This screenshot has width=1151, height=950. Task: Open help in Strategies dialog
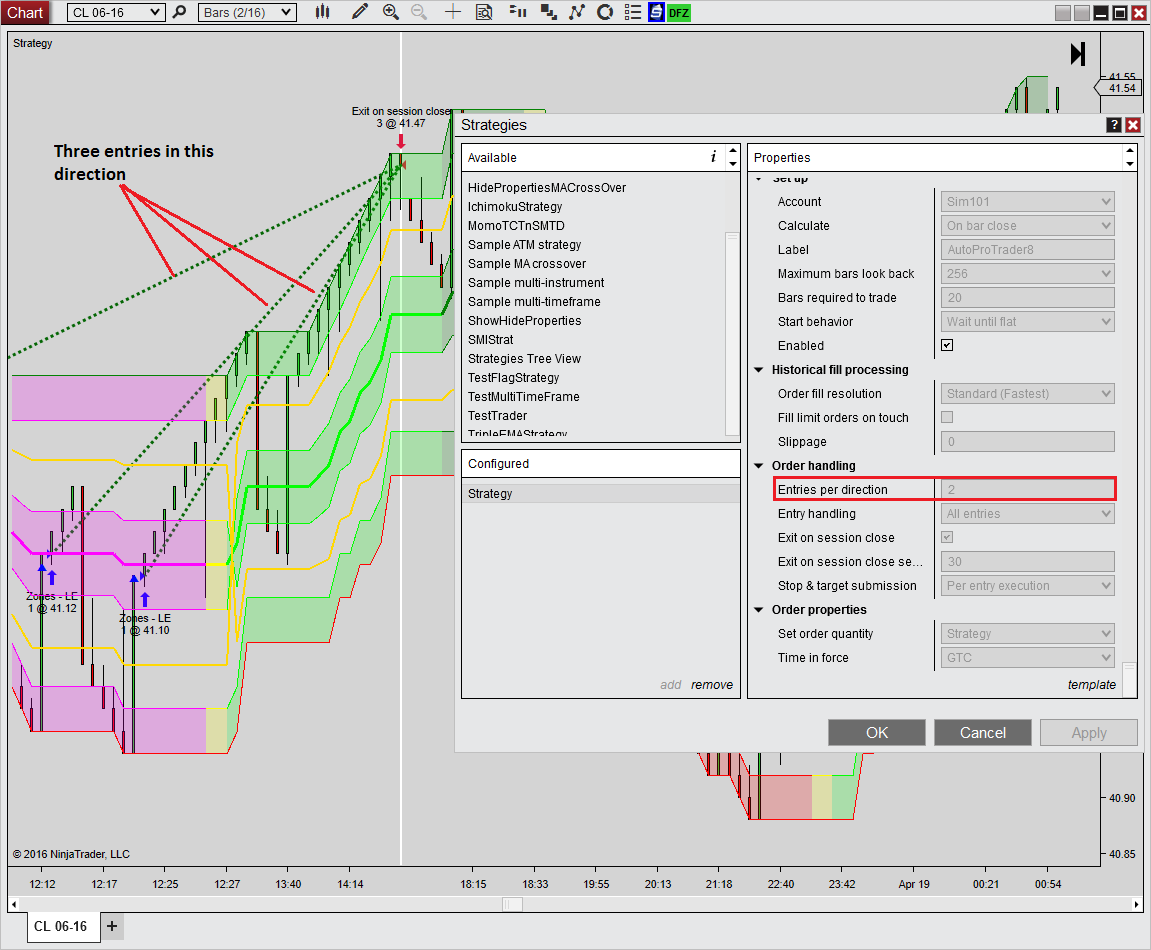[x=1114, y=125]
